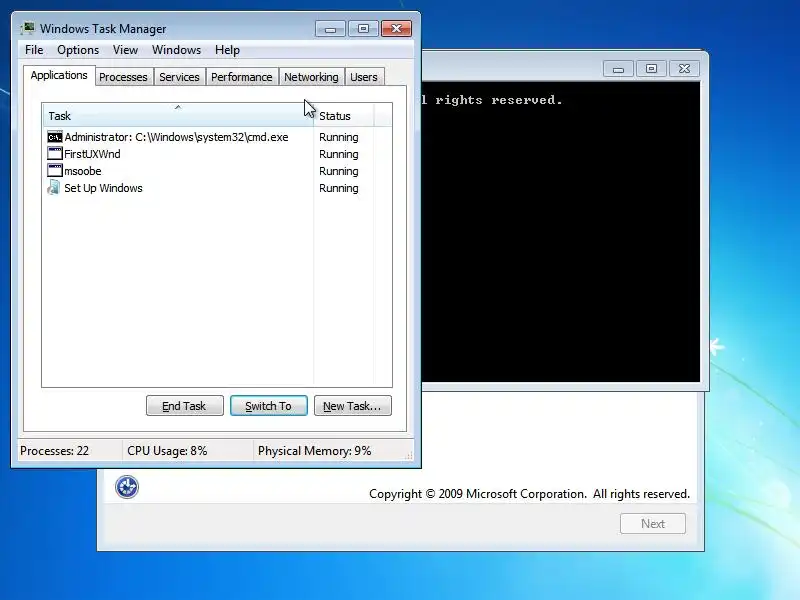Click the End Task button
800x600 pixels.
click(185, 406)
